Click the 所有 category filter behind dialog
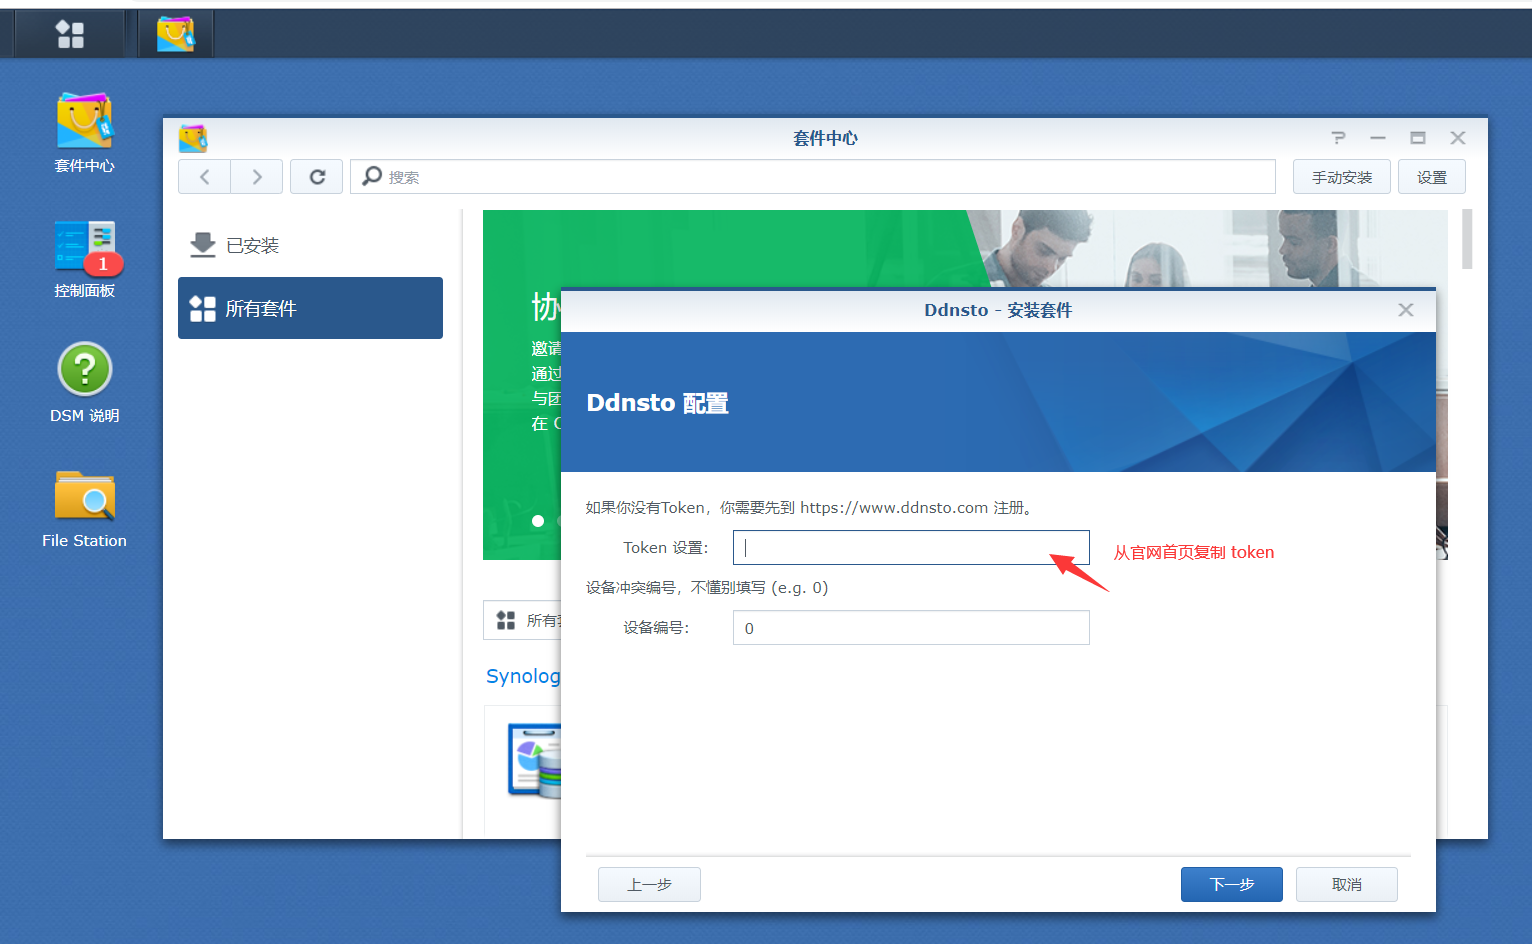The width and height of the screenshot is (1532, 944). [x=523, y=620]
